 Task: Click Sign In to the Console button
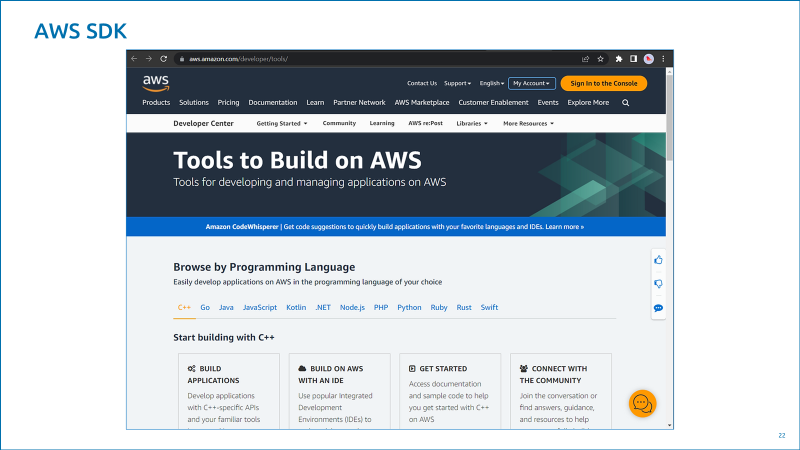604,83
